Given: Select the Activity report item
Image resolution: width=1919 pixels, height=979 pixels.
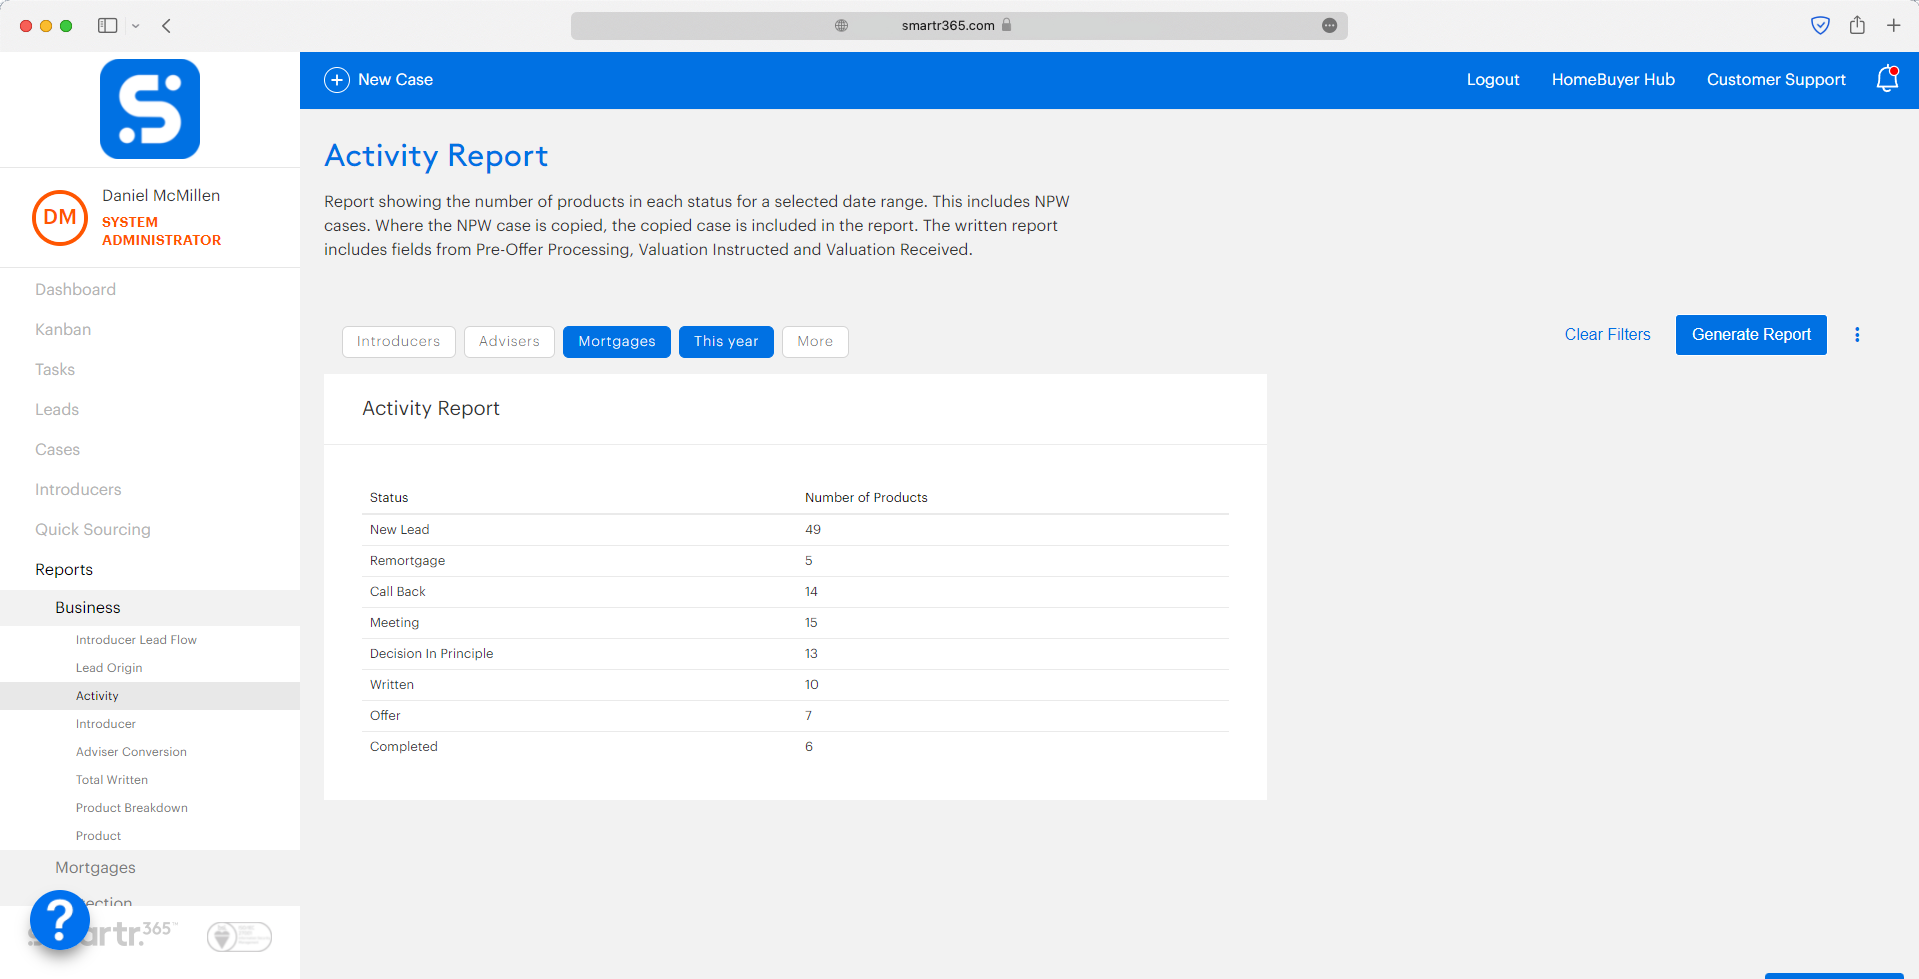Looking at the screenshot, I should coord(150,696).
